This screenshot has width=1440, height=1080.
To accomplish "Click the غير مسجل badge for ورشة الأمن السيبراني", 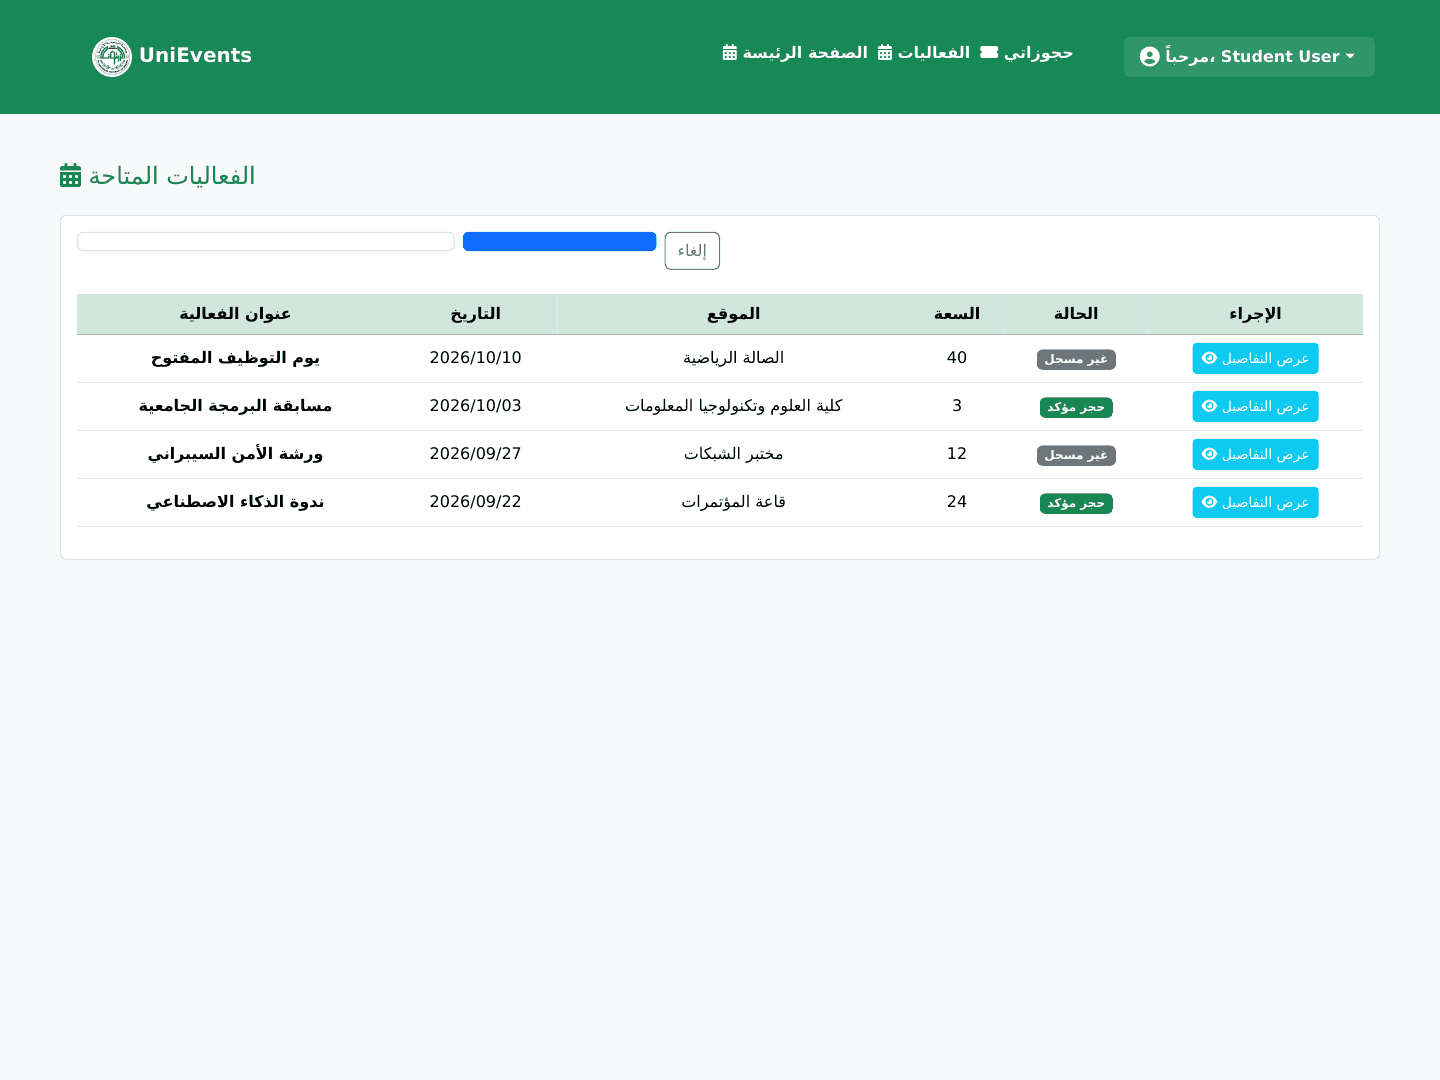I will pyautogui.click(x=1076, y=455).
